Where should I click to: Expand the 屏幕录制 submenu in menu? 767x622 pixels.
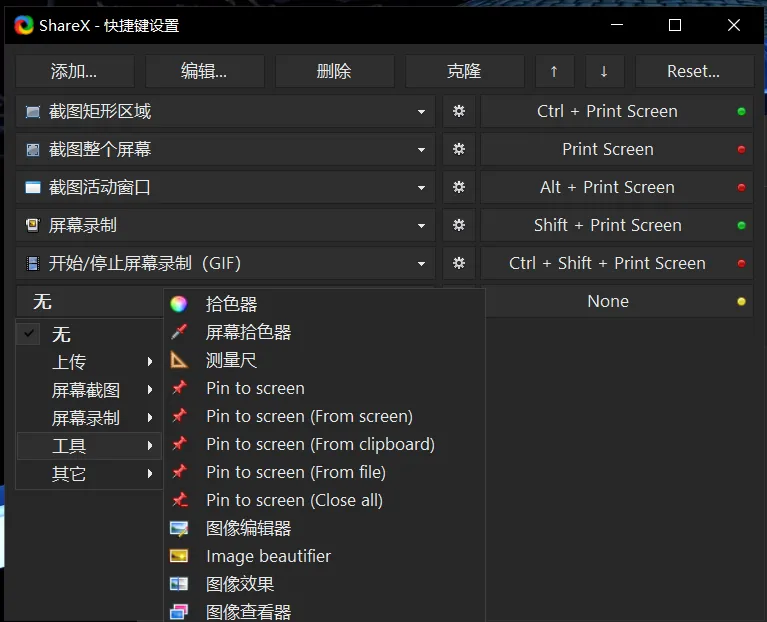90,418
